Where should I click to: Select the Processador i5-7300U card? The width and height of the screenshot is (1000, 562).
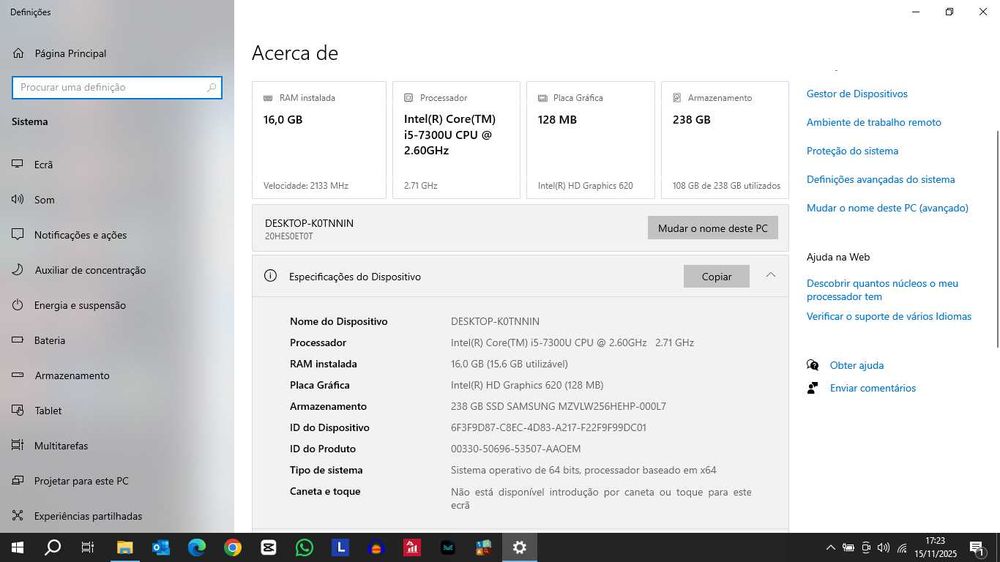(x=456, y=140)
